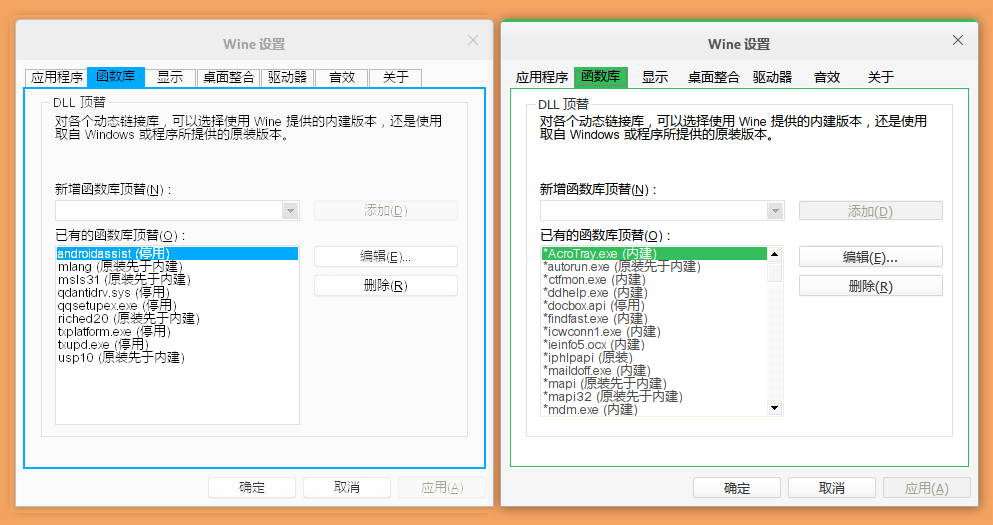
Task: Confirm with 确定 in left window
Action: (x=252, y=488)
